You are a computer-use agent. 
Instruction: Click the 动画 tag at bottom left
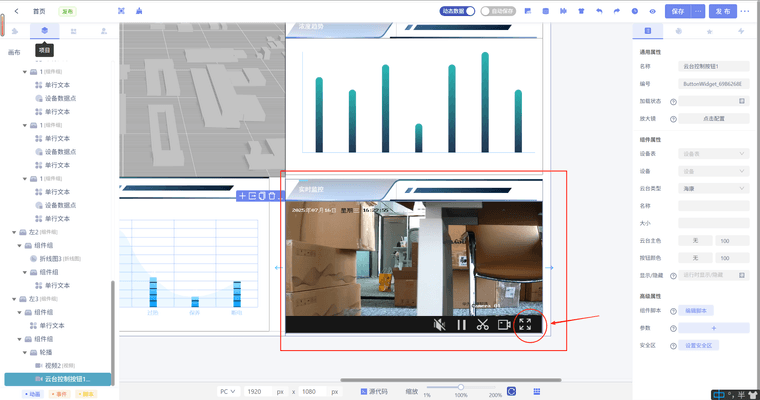tap(33, 394)
